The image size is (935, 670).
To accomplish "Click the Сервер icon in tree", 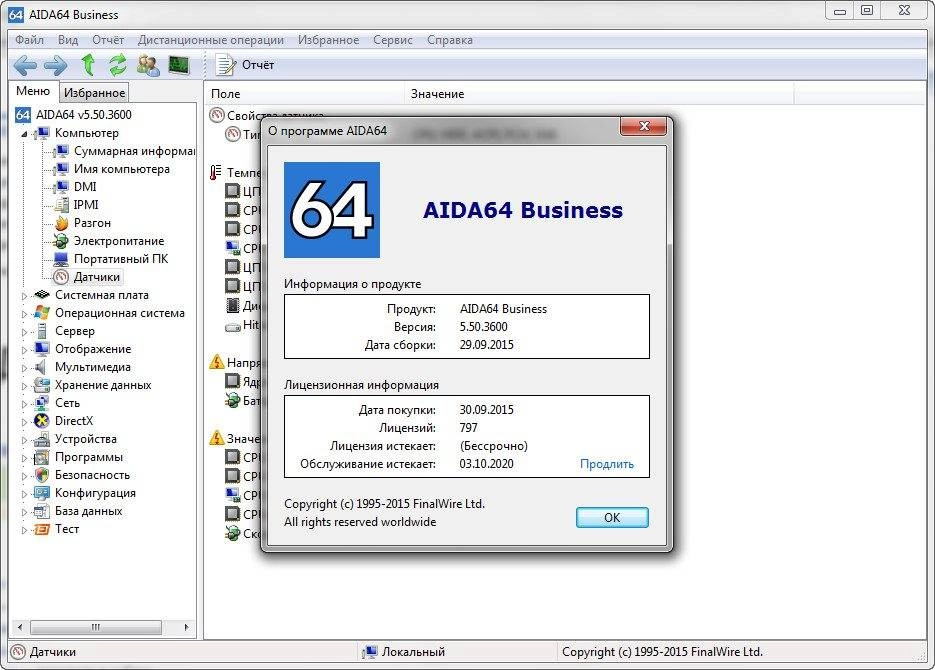I will (42, 331).
